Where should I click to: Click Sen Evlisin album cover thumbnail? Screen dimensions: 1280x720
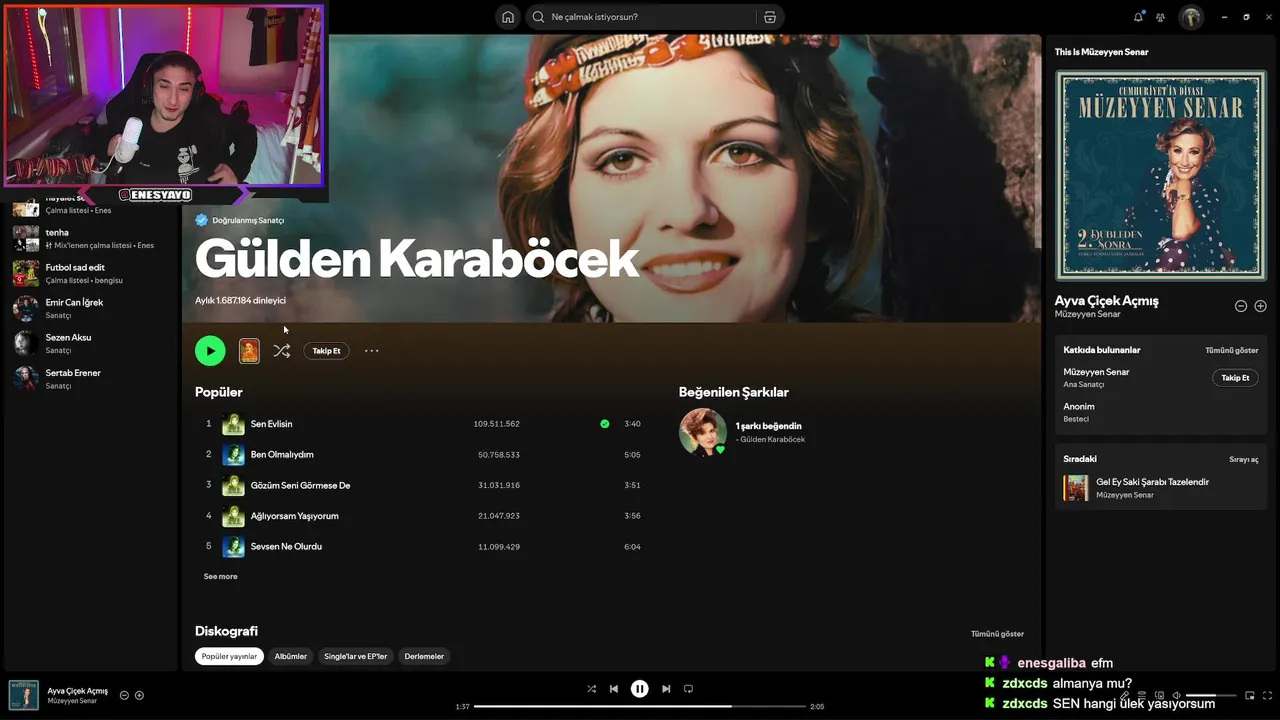click(233, 424)
